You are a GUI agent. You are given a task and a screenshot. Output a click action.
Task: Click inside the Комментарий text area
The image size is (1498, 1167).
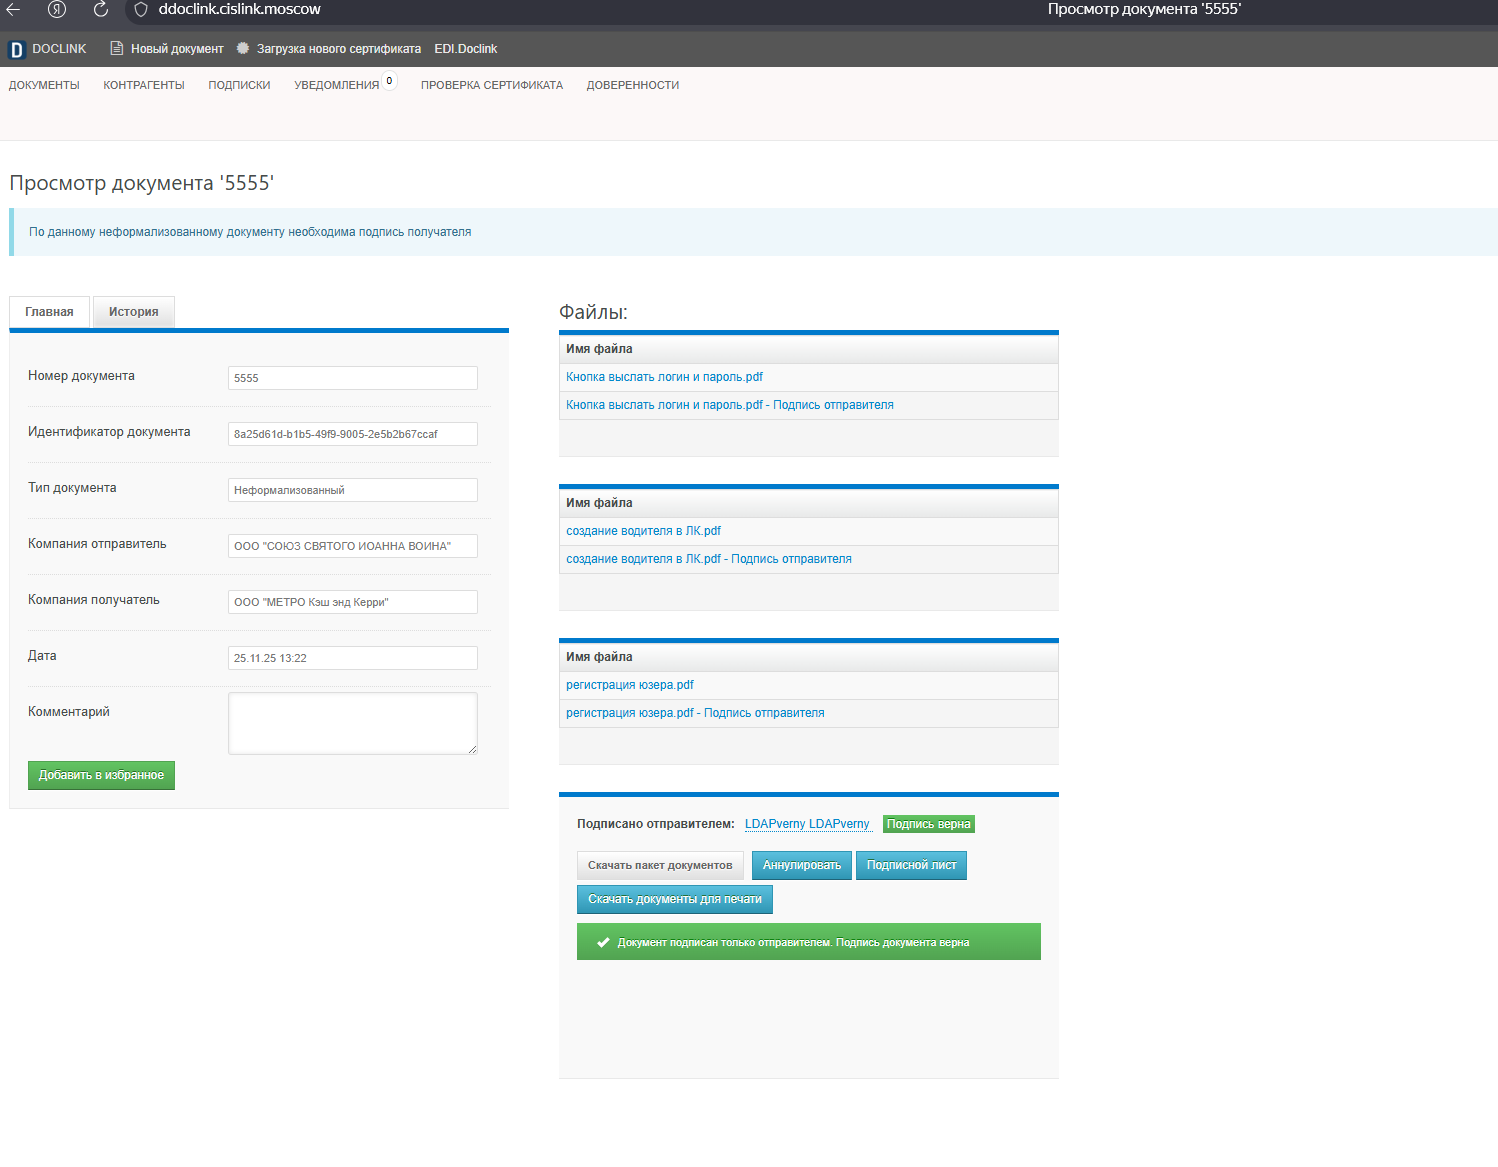point(353,723)
